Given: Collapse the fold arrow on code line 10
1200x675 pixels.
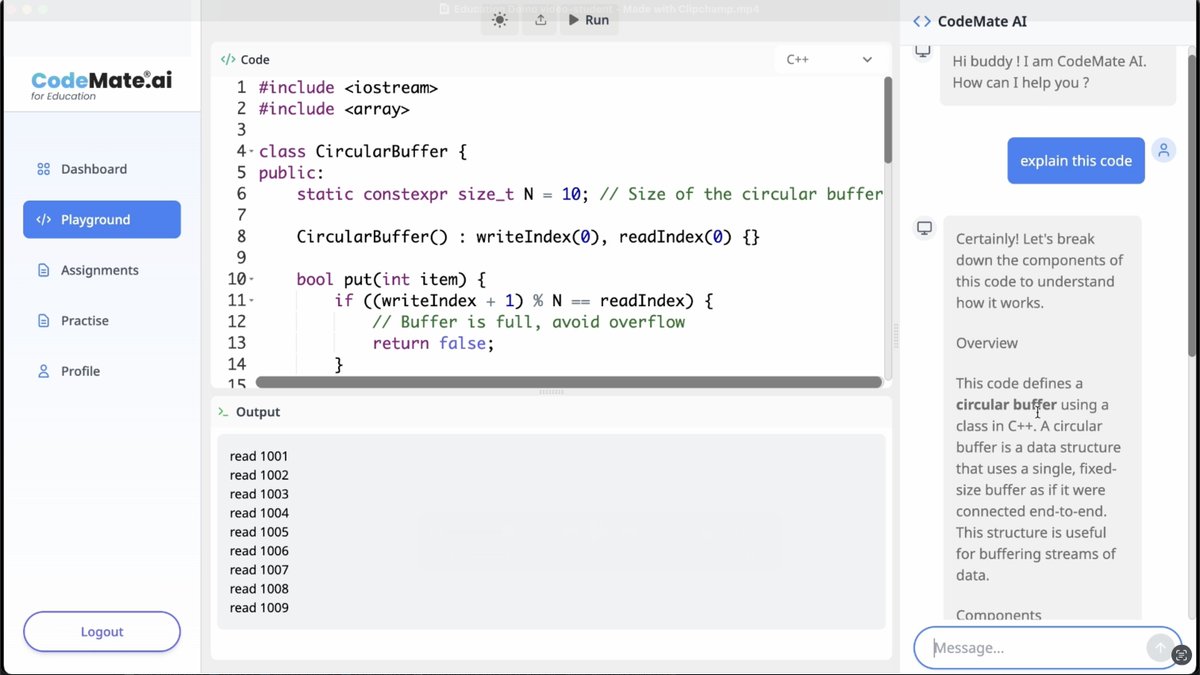Looking at the screenshot, I should [251, 279].
